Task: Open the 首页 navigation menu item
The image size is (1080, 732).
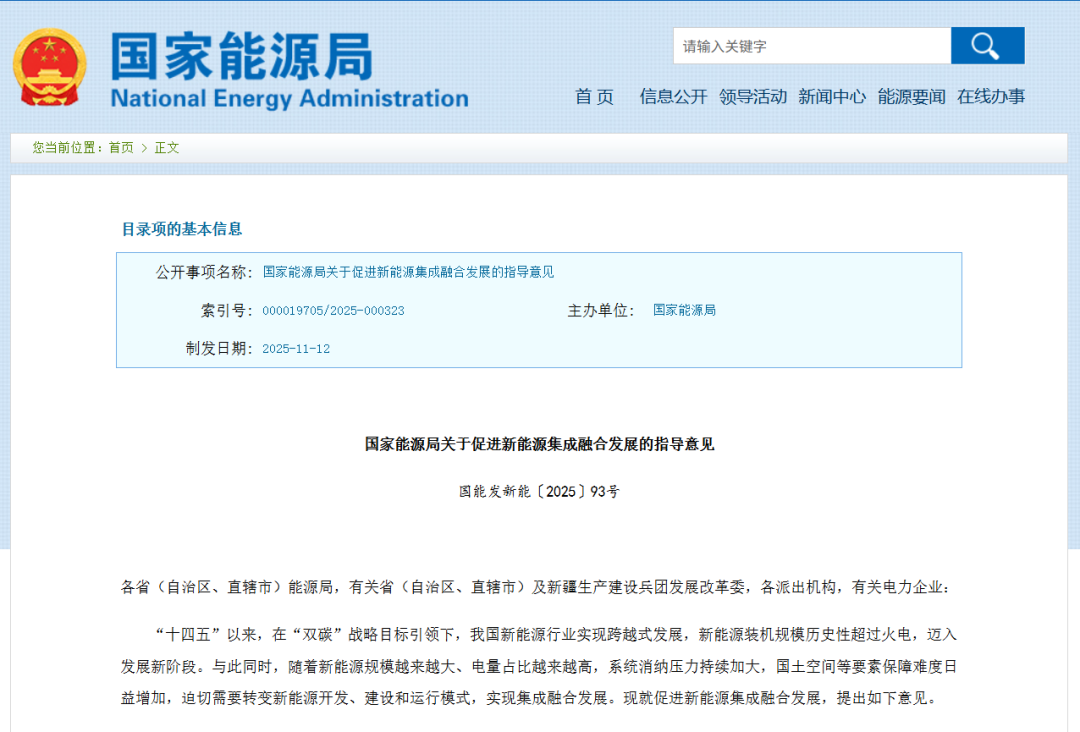Action: [594, 98]
